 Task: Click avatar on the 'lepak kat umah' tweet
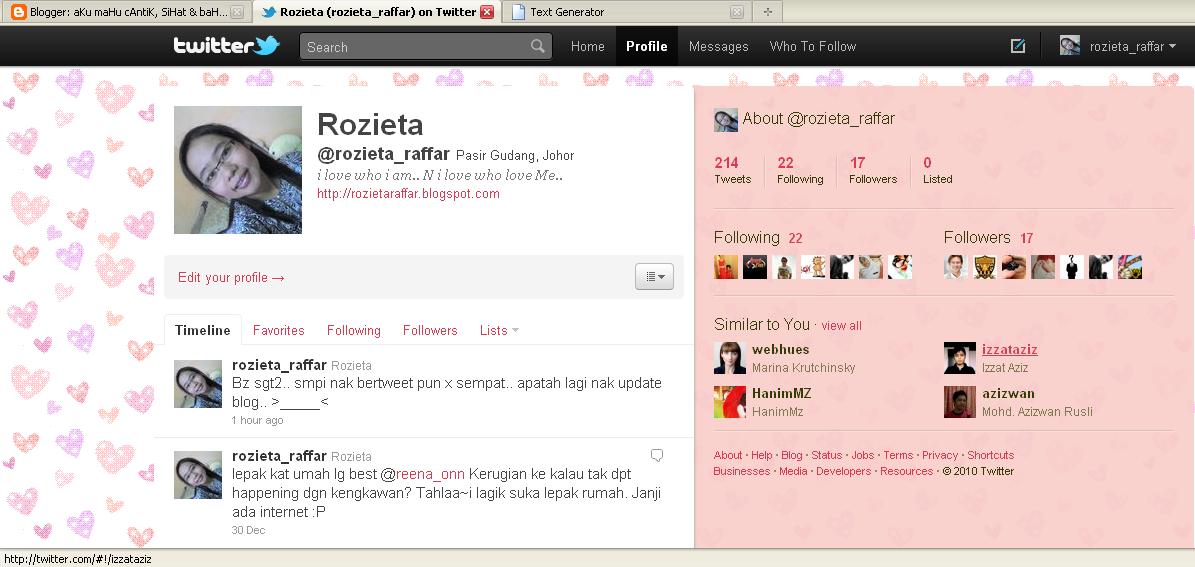coord(197,474)
